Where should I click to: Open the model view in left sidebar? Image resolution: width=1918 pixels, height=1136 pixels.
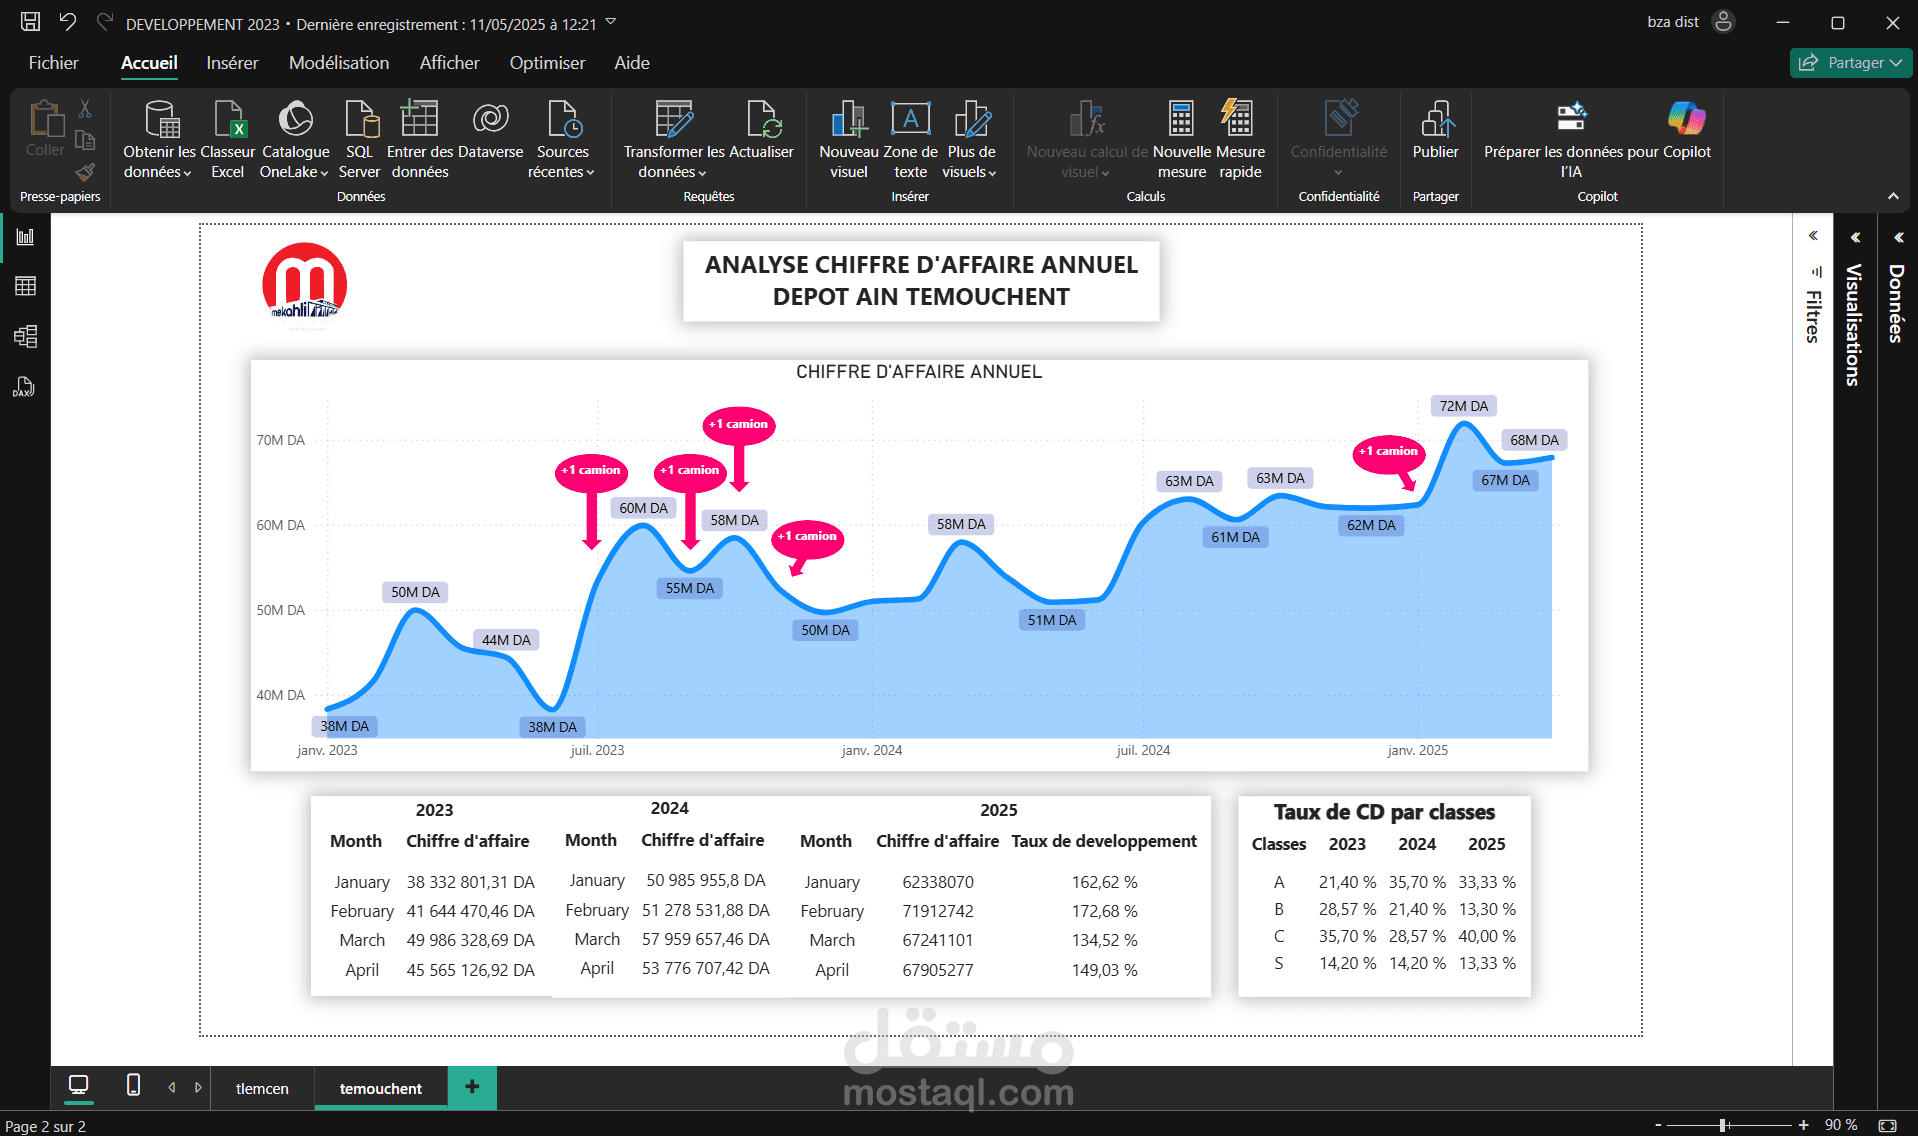(26, 336)
